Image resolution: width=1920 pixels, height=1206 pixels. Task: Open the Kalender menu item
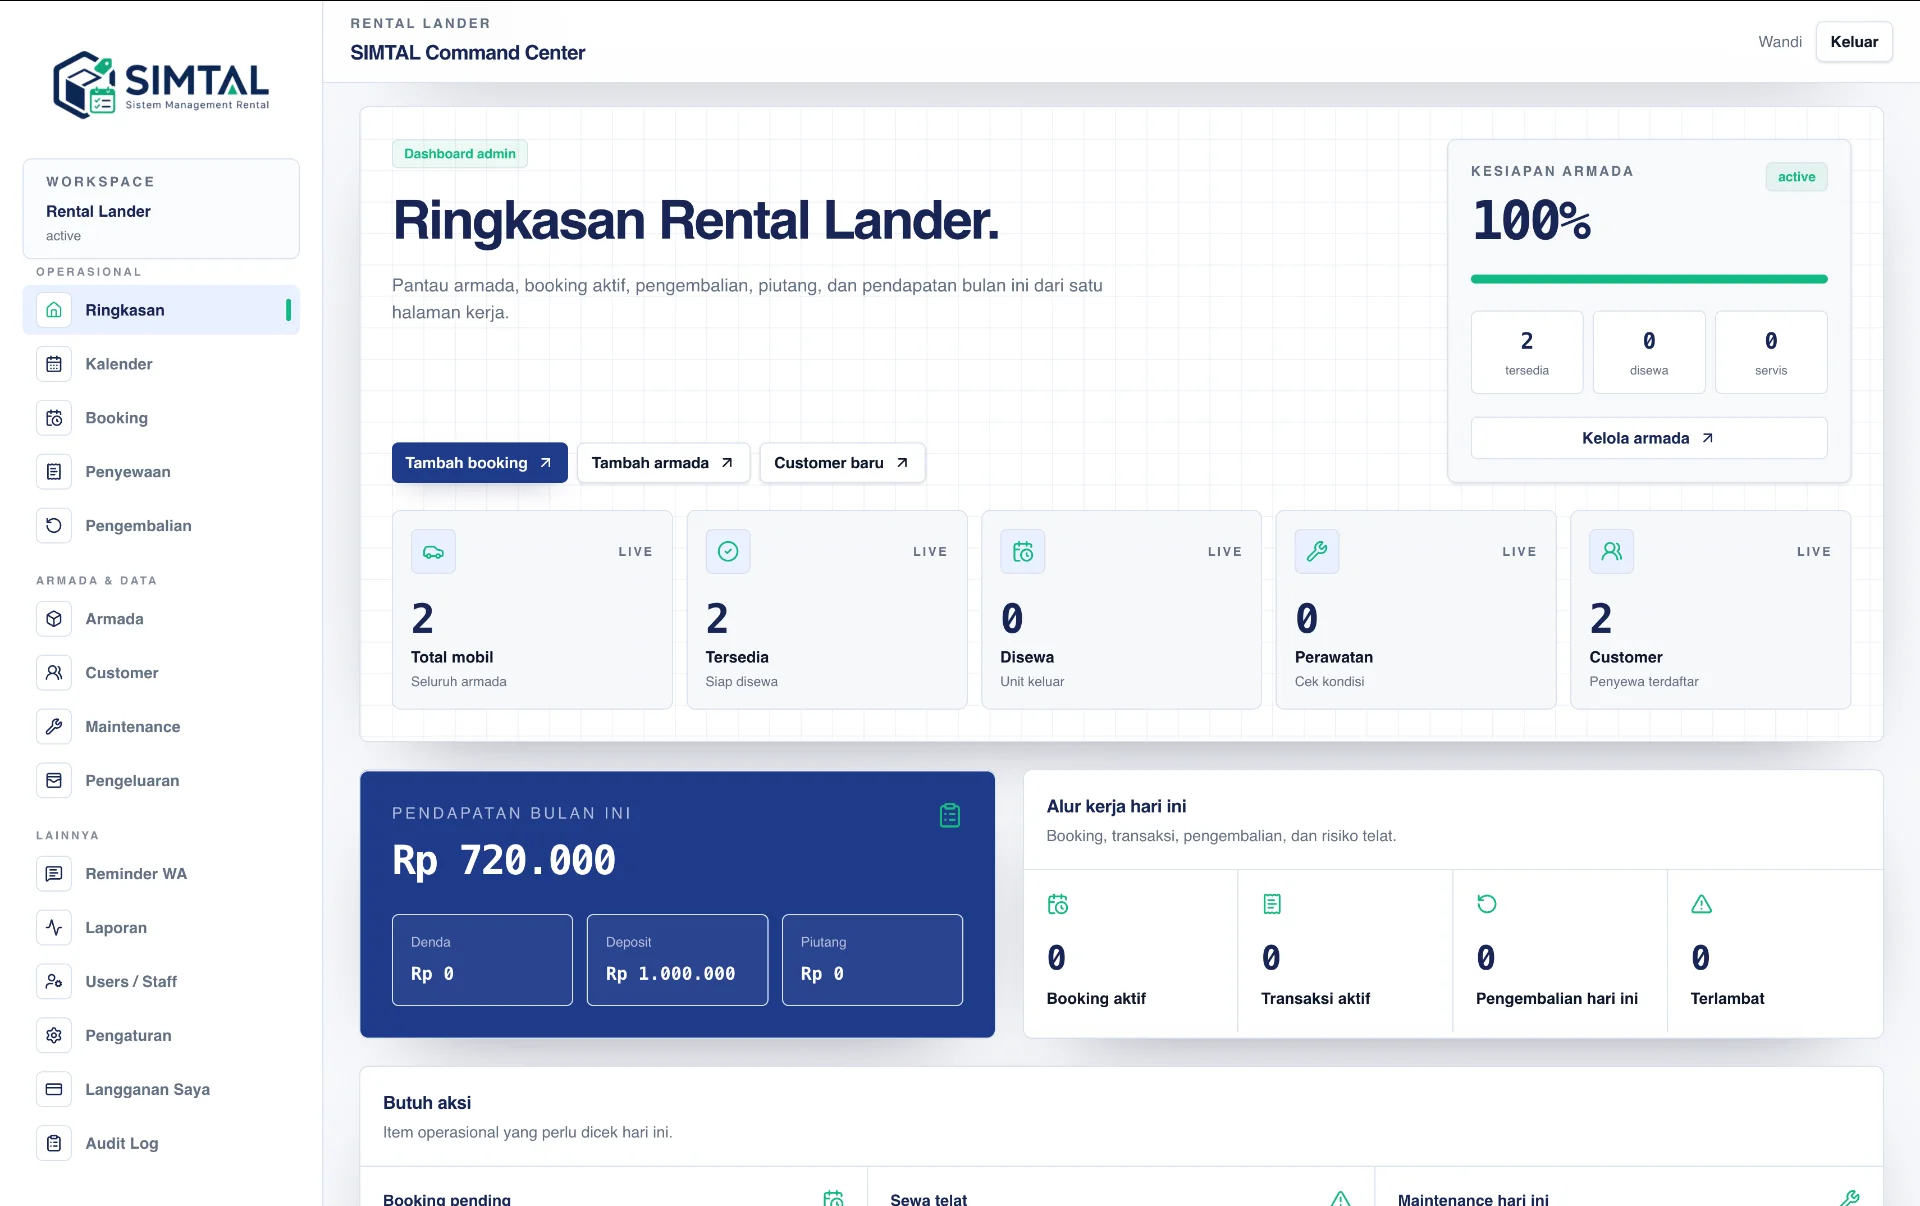click(161, 364)
